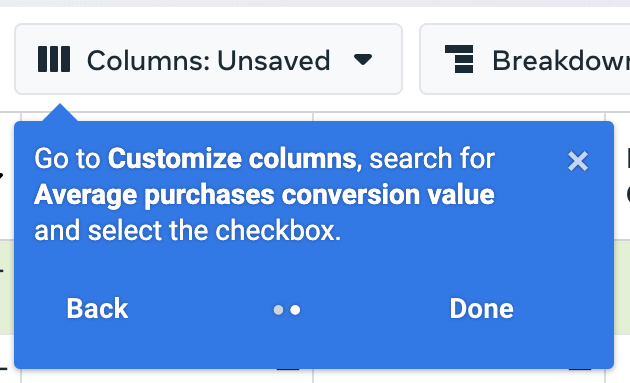Click the tooltip's upward pointer arrow

[x=60, y=112]
